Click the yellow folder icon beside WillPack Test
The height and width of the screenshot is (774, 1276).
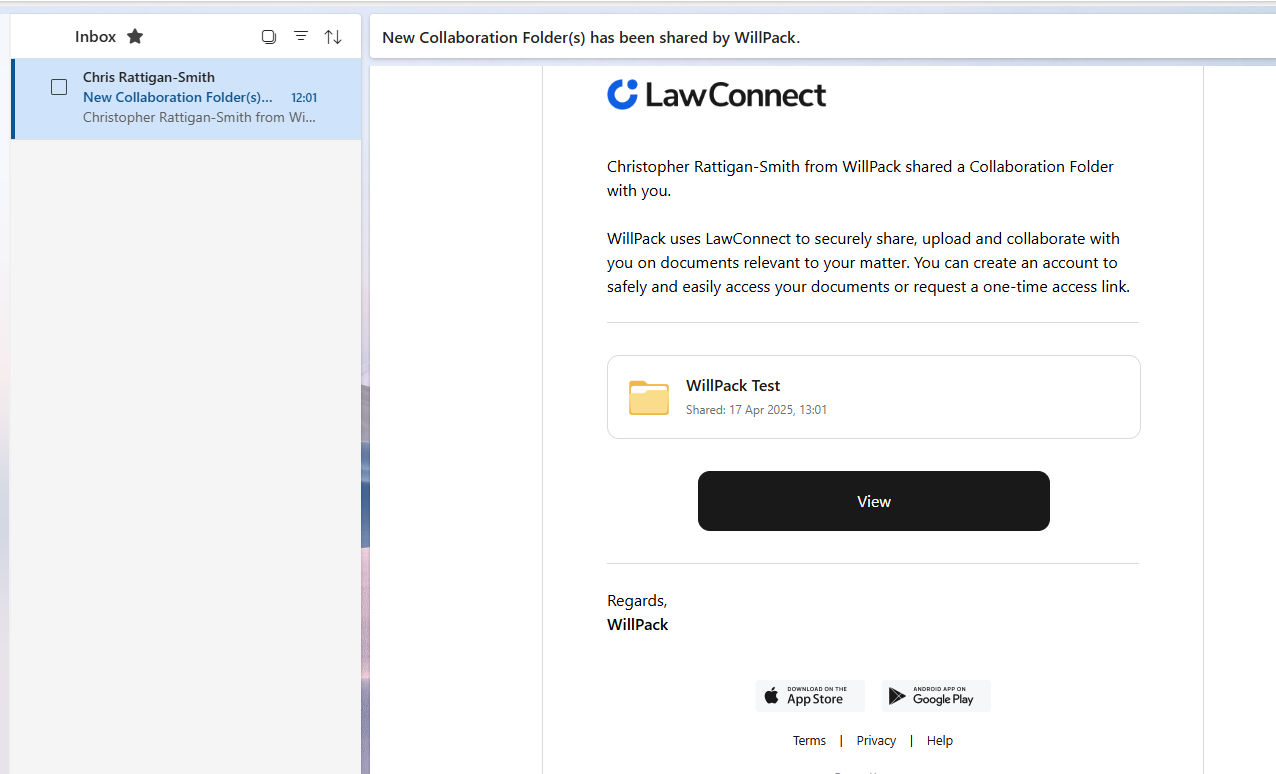[x=648, y=397]
